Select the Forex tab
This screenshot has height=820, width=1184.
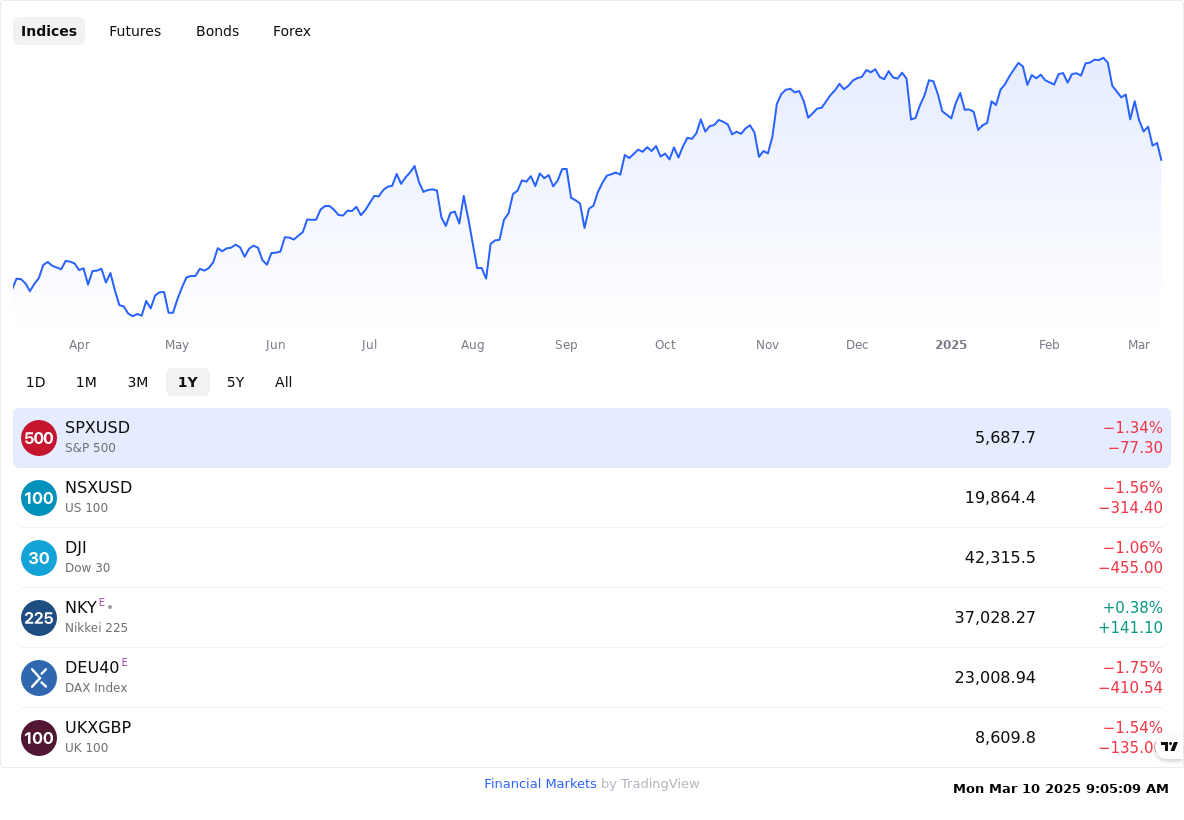pyautogui.click(x=291, y=31)
